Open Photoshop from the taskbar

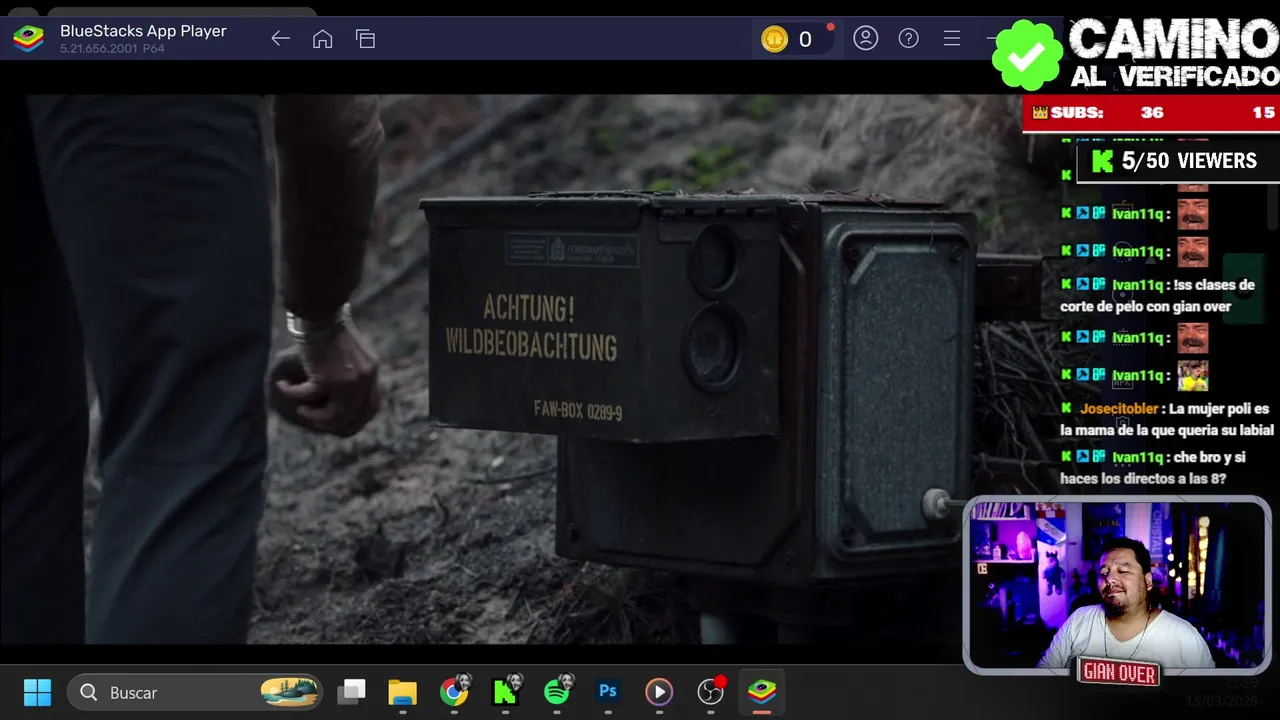click(608, 691)
